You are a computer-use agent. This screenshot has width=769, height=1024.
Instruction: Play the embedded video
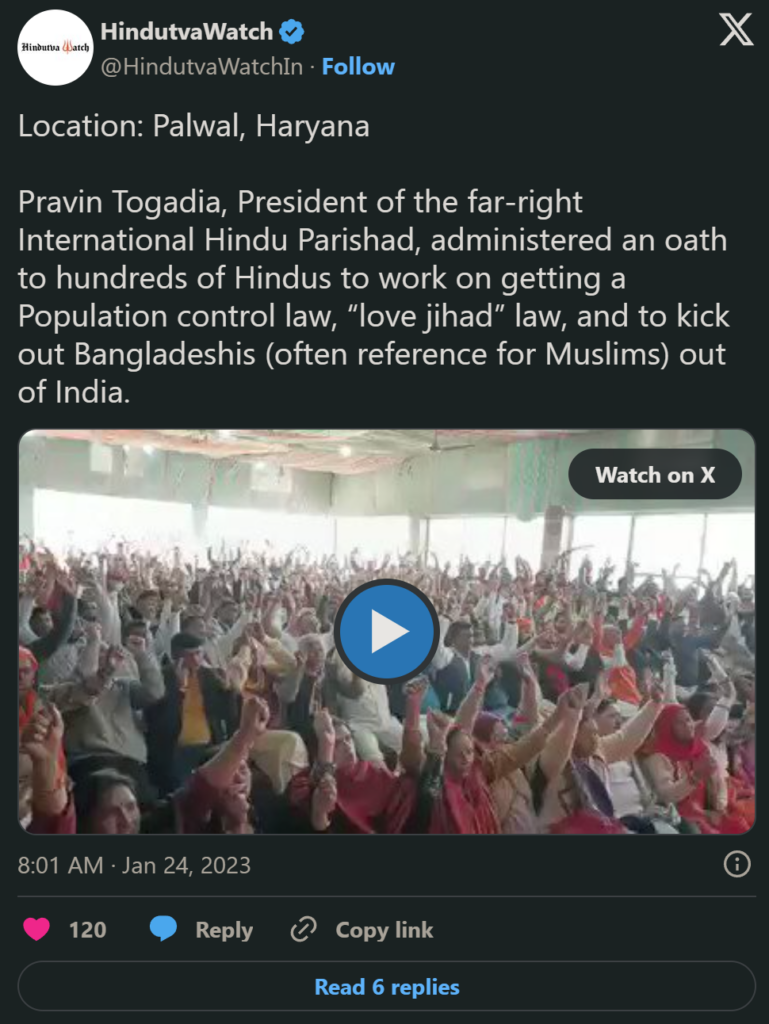[x=386, y=631]
